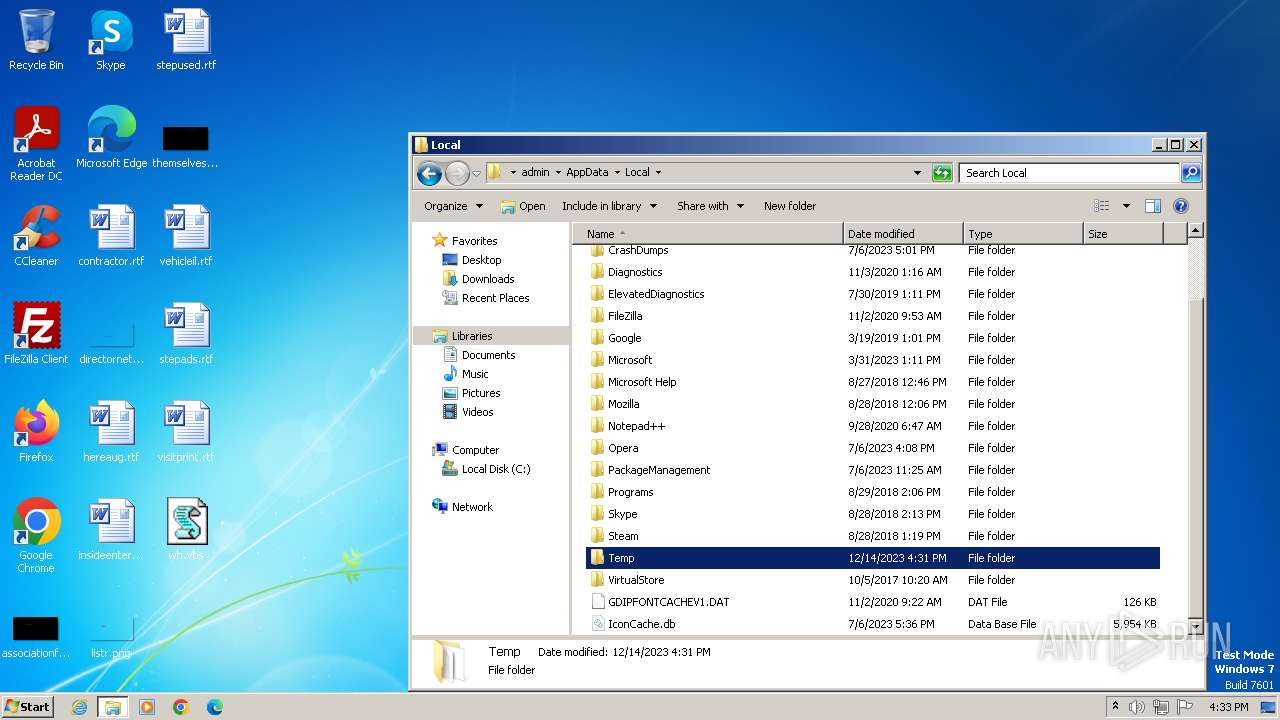Screen dimensions: 1280x720
Task: Sort by the Size column header
Action: pos(1123,234)
